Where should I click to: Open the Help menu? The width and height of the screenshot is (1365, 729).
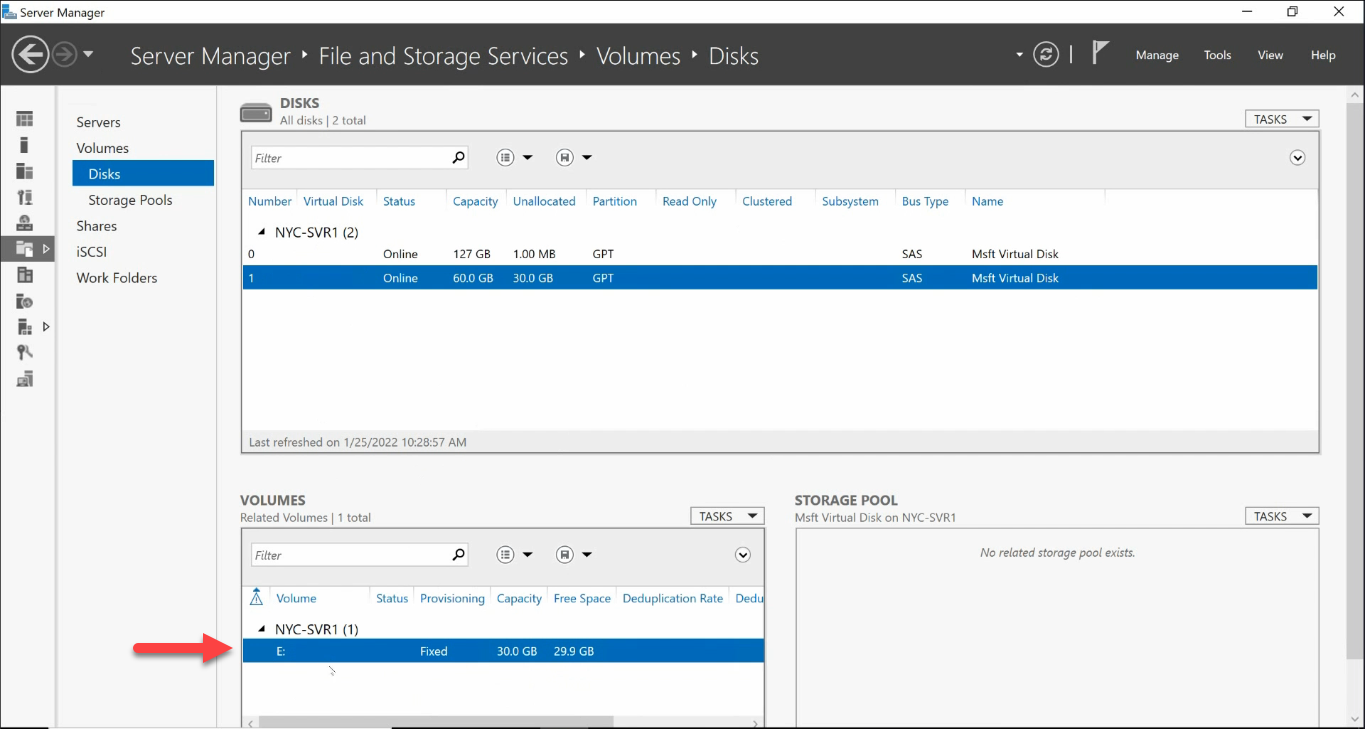pos(1323,55)
